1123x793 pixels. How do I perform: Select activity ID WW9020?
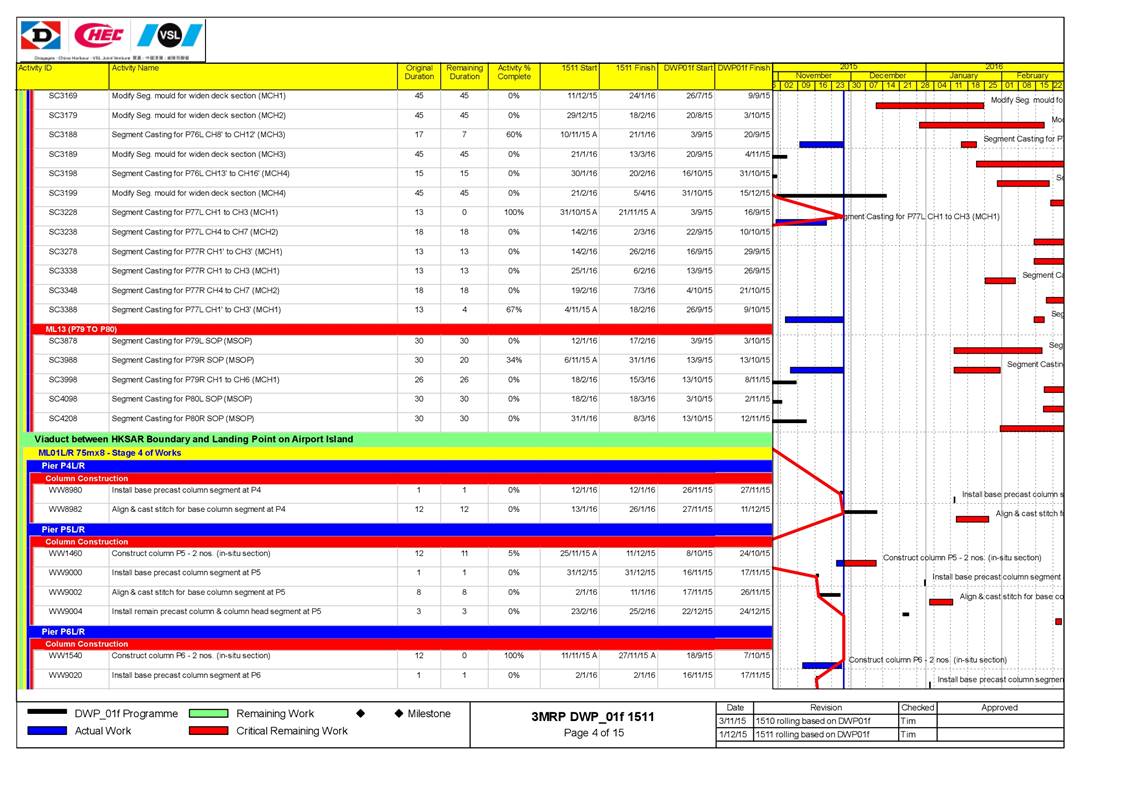coord(65,675)
